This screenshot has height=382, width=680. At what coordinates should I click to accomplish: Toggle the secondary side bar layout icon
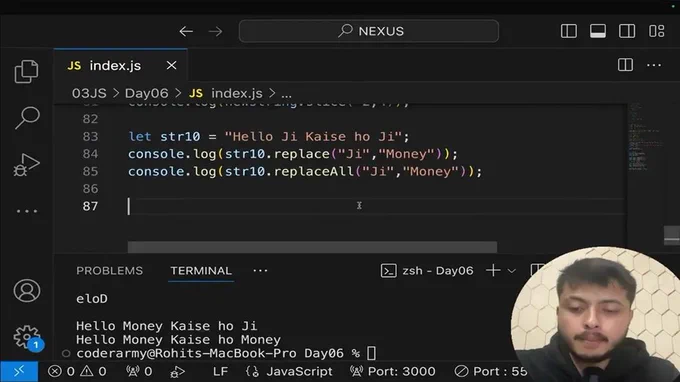[627, 31]
